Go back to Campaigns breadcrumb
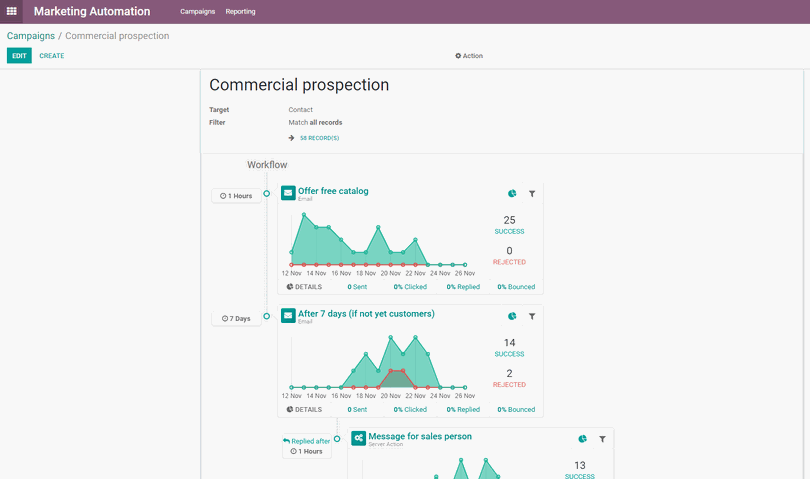Screen dimensions: 810x479 click(x=30, y=36)
